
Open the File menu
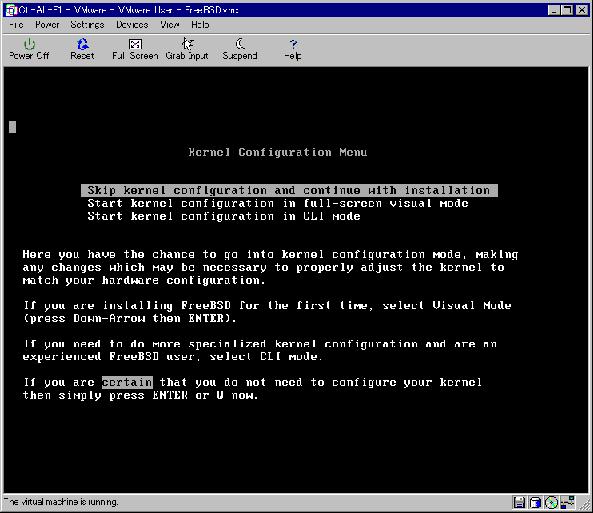[16, 25]
